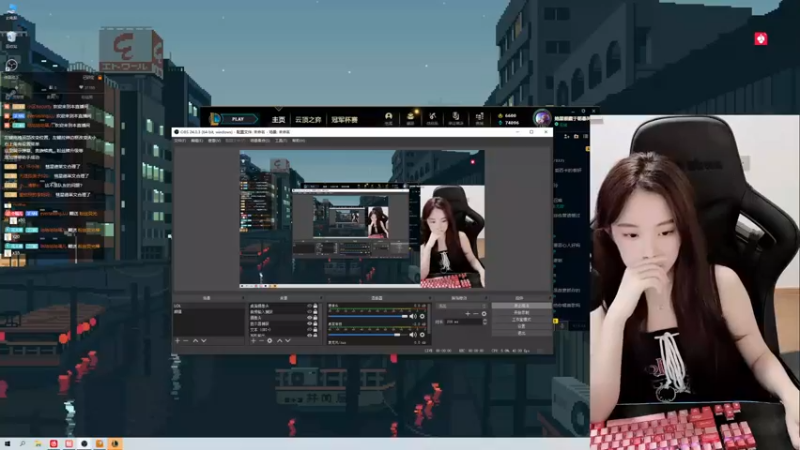Move the selected source up
This screenshot has height=450, width=800.
(x=279, y=340)
